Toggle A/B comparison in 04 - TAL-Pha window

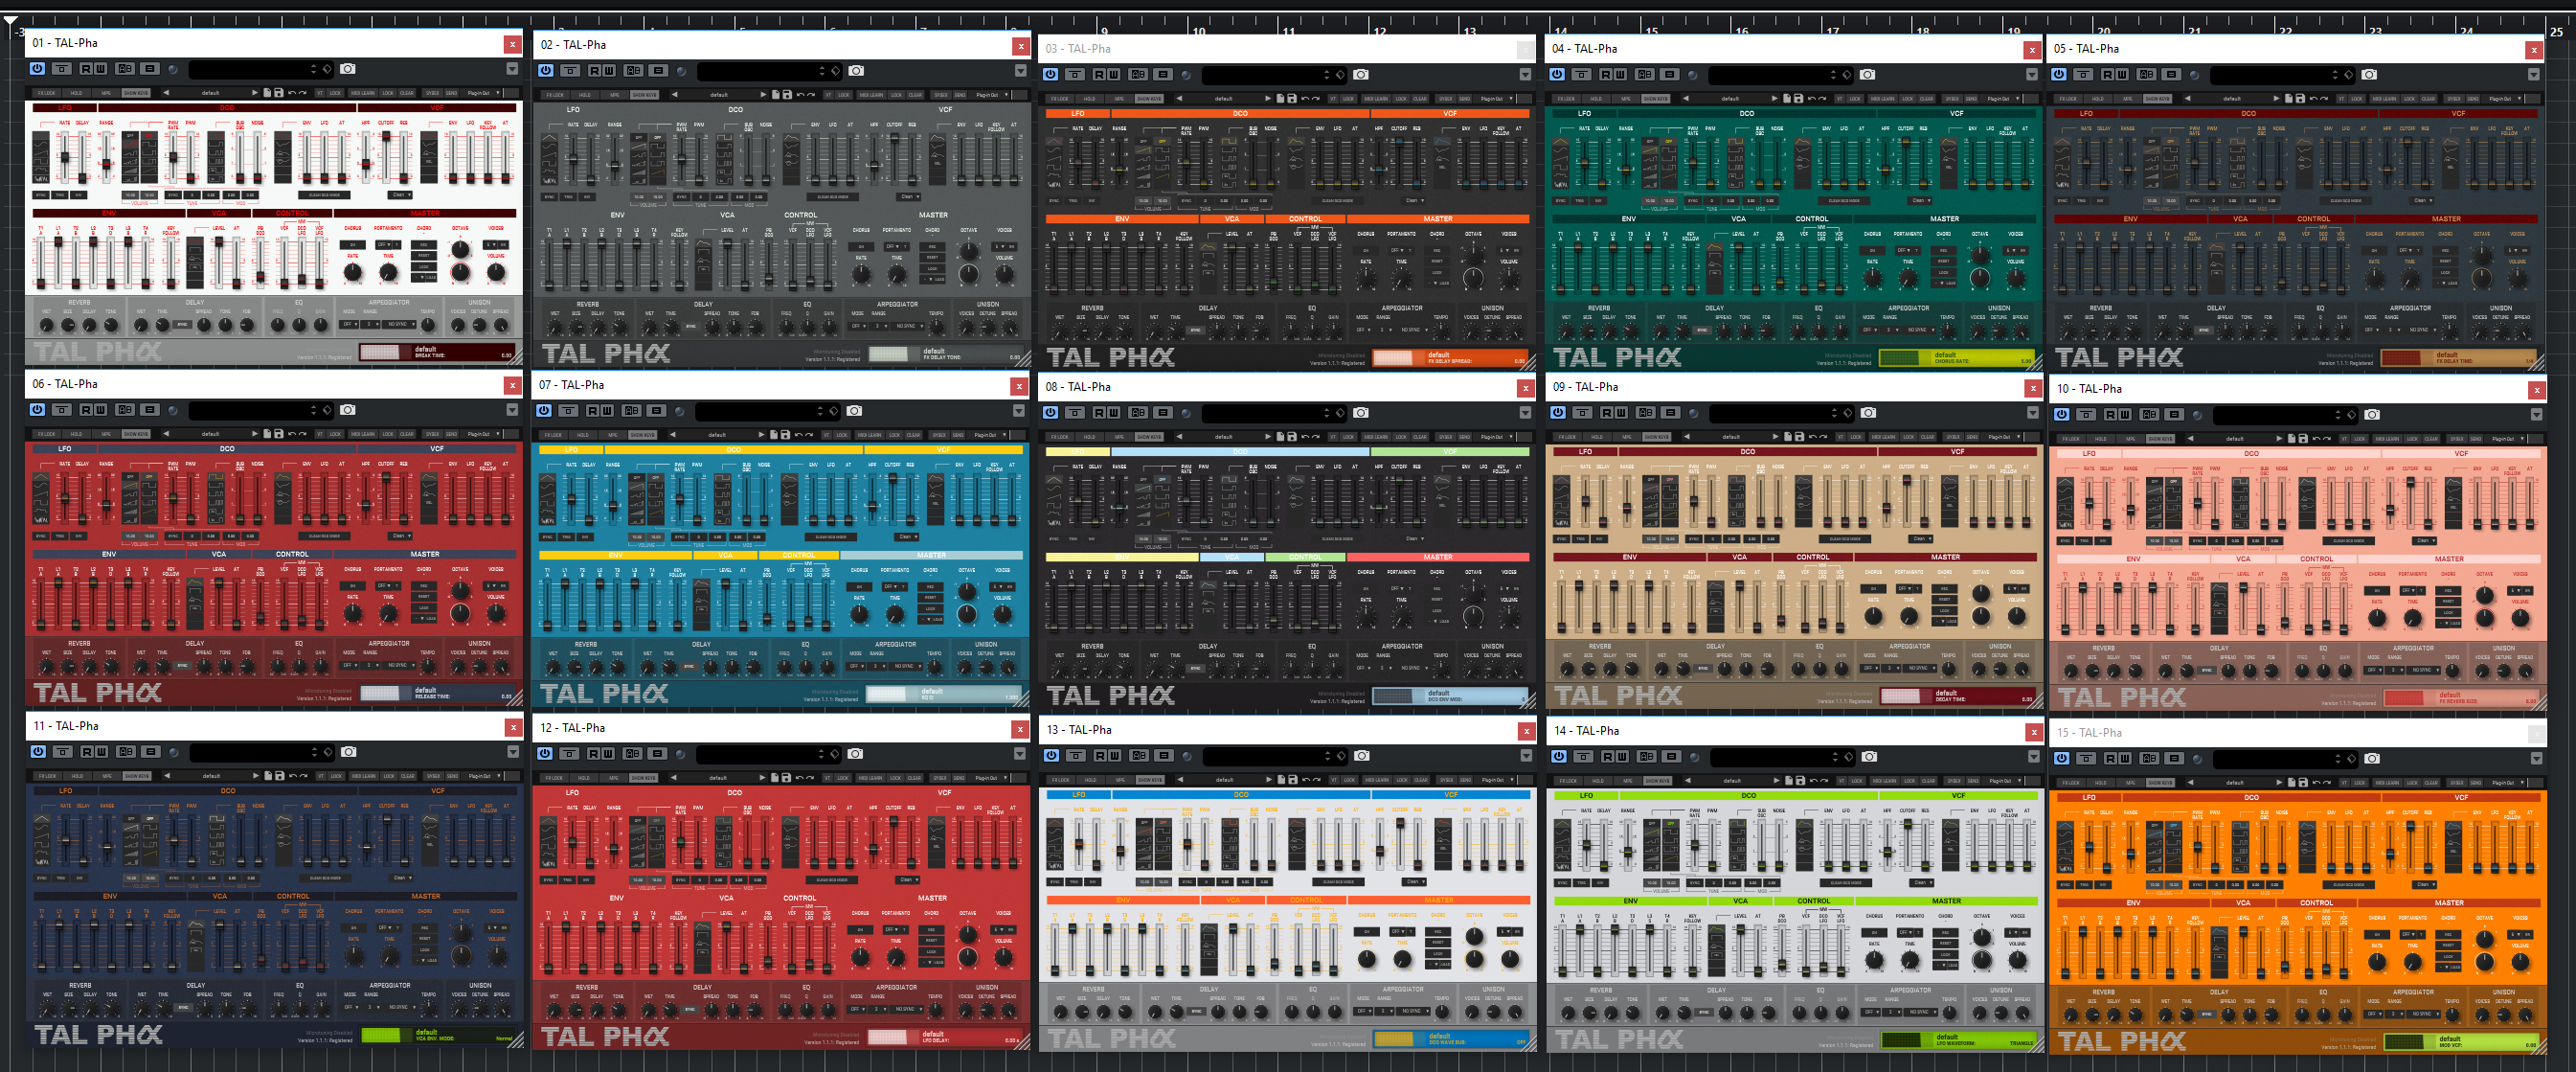pyautogui.click(x=1645, y=74)
